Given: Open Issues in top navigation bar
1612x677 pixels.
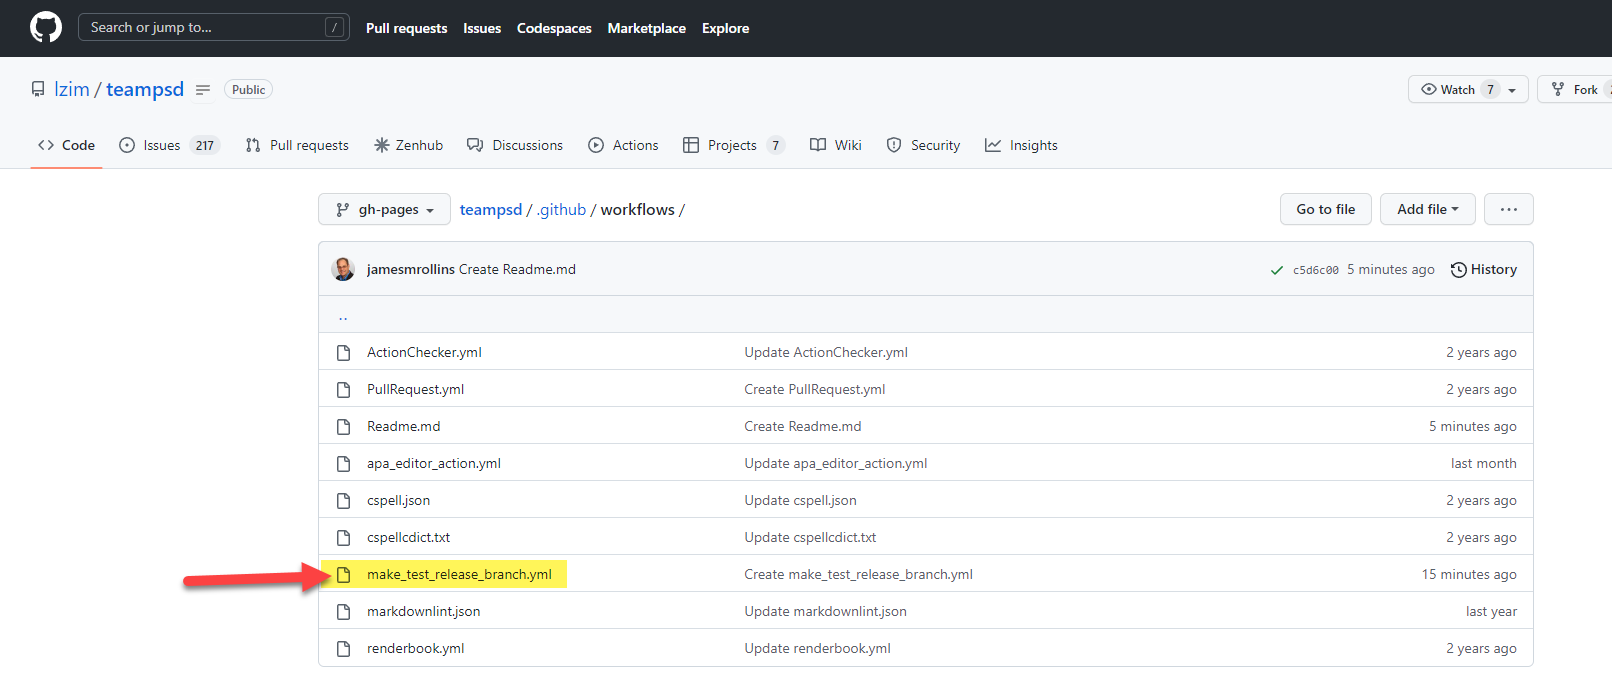Looking at the screenshot, I should tap(482, 28).
